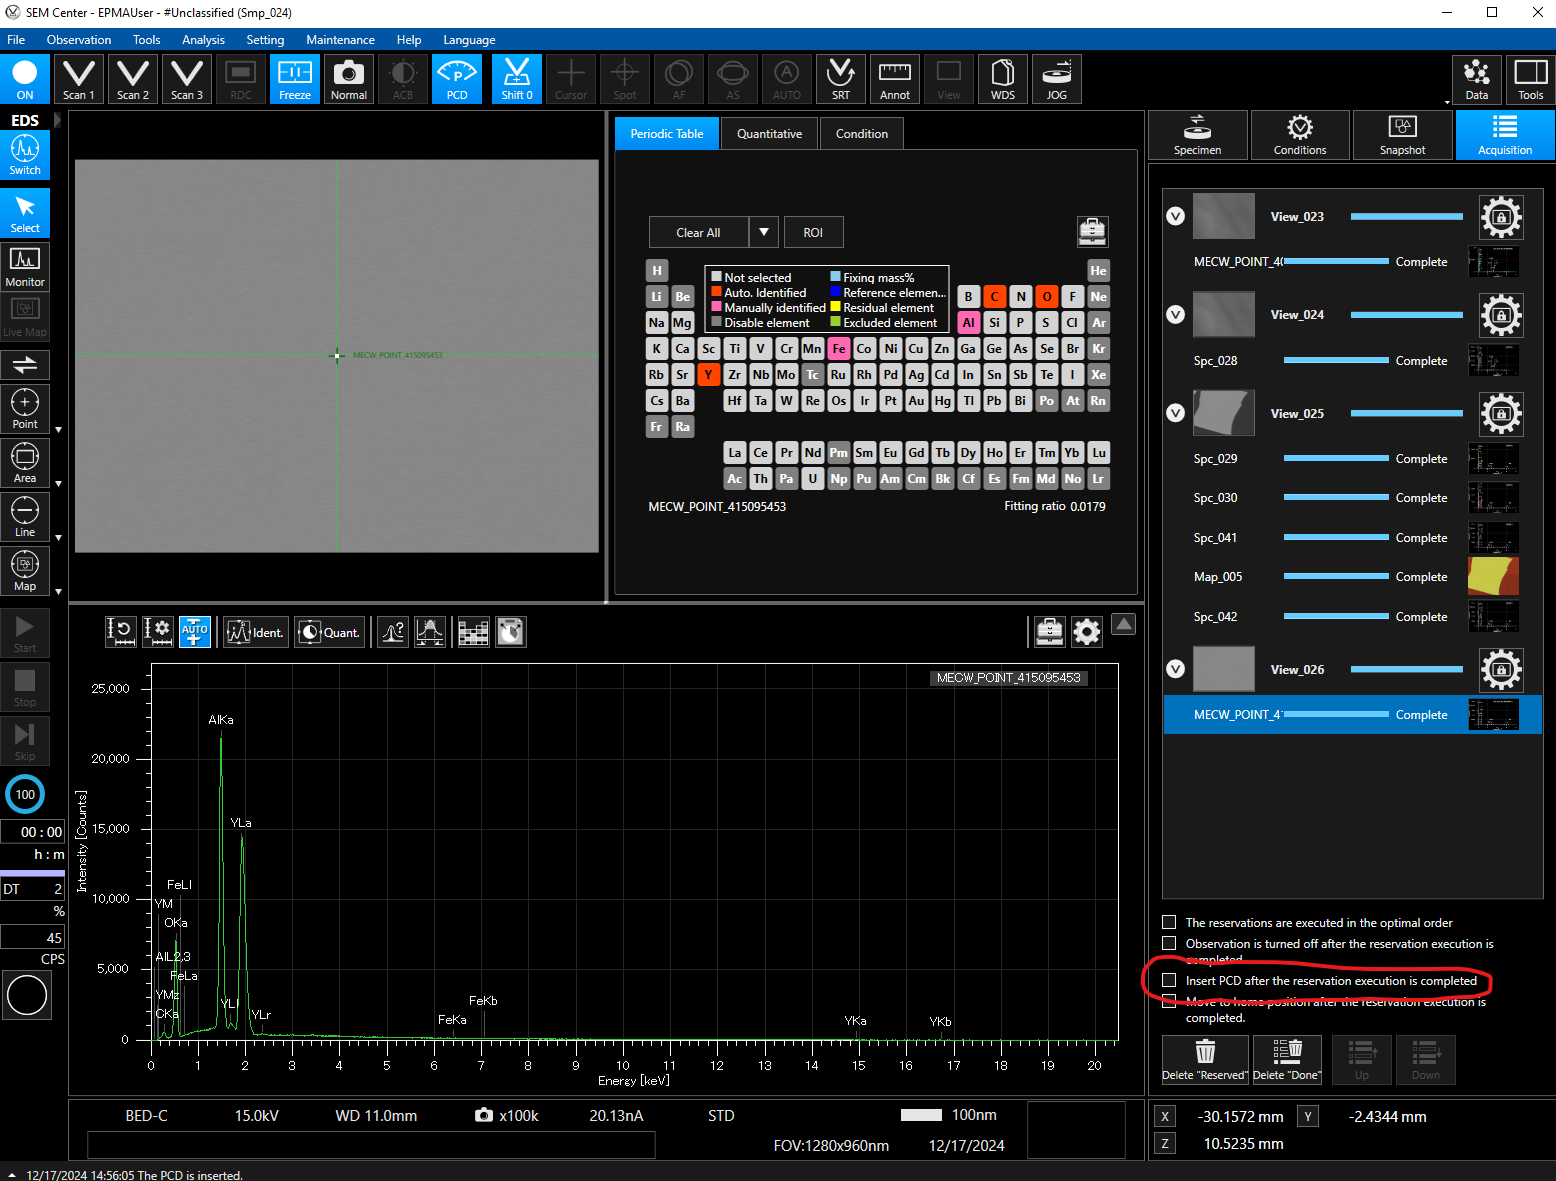Collapse the View_025 group
This screenshot has width=1556, height=1181.
tap(1176, 413)
